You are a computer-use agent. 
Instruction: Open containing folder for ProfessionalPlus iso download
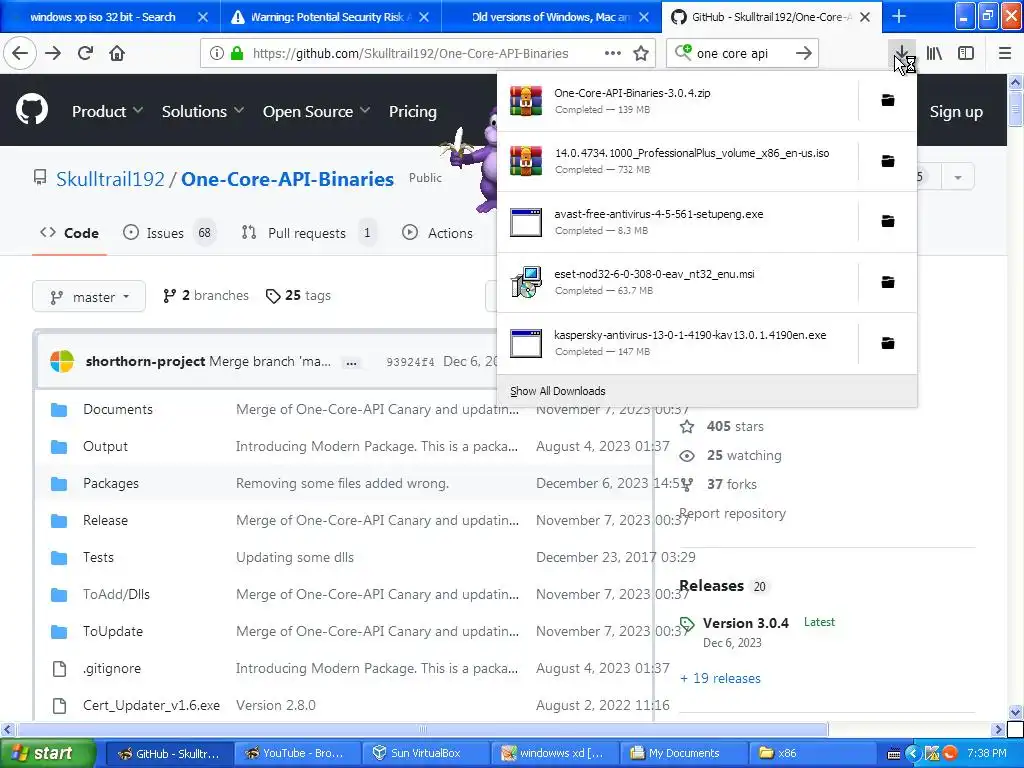pyautogui.click(x=888, y=161)
